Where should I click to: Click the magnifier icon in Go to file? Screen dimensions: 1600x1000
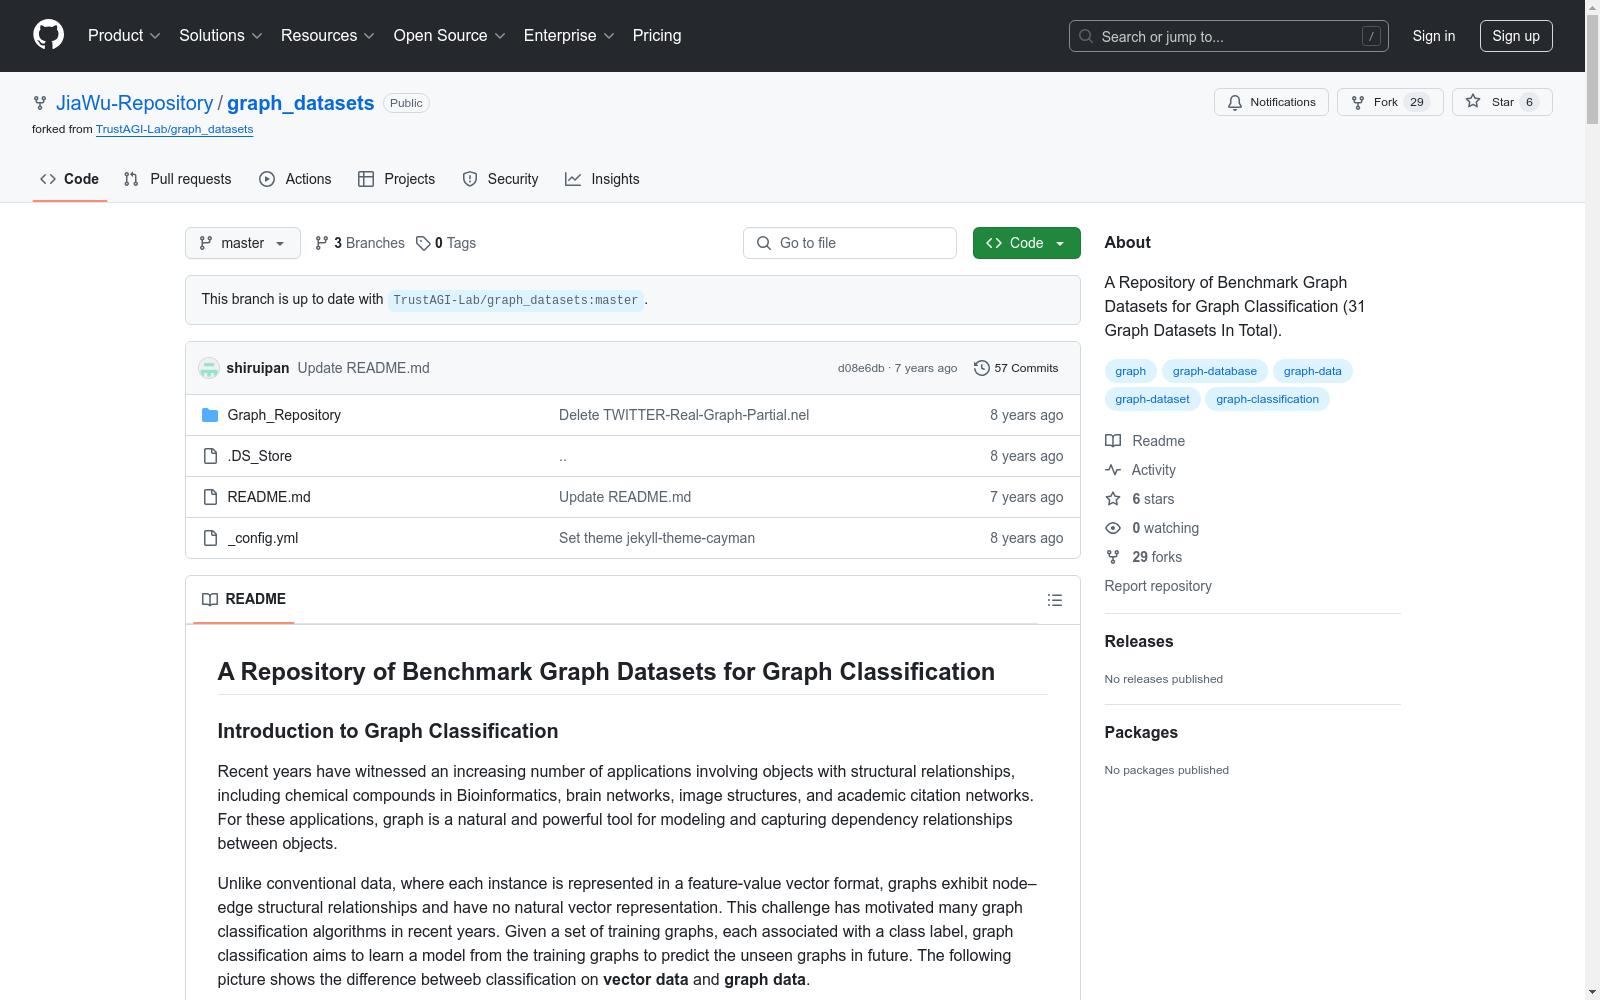(764, 243)
